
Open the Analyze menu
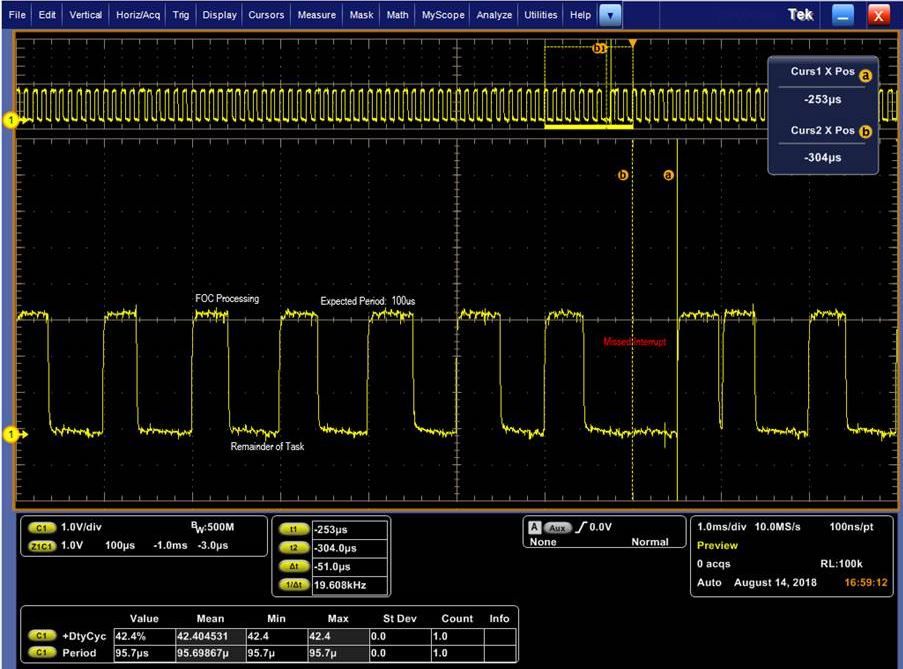pos(494,15)
